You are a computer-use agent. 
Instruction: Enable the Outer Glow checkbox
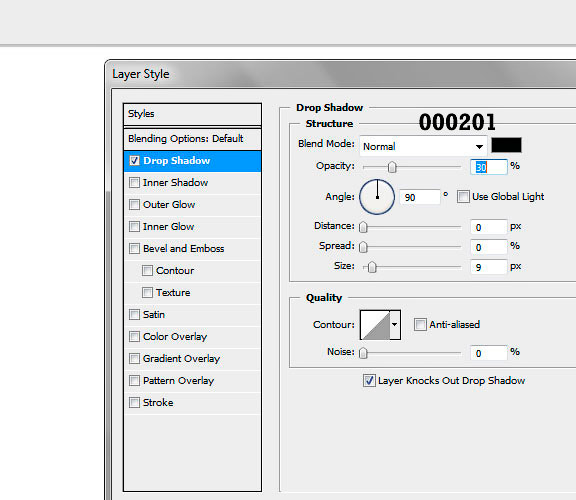pyautogui.click(x=134, y=205)
